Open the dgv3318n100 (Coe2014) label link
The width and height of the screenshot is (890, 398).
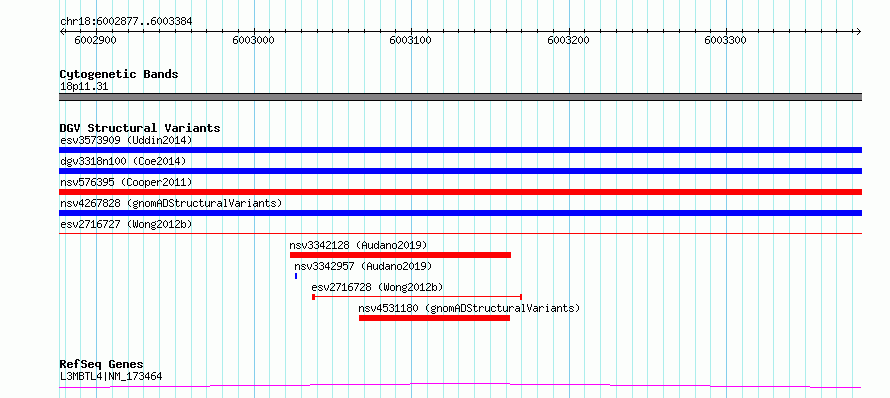[x=123, y=161]
